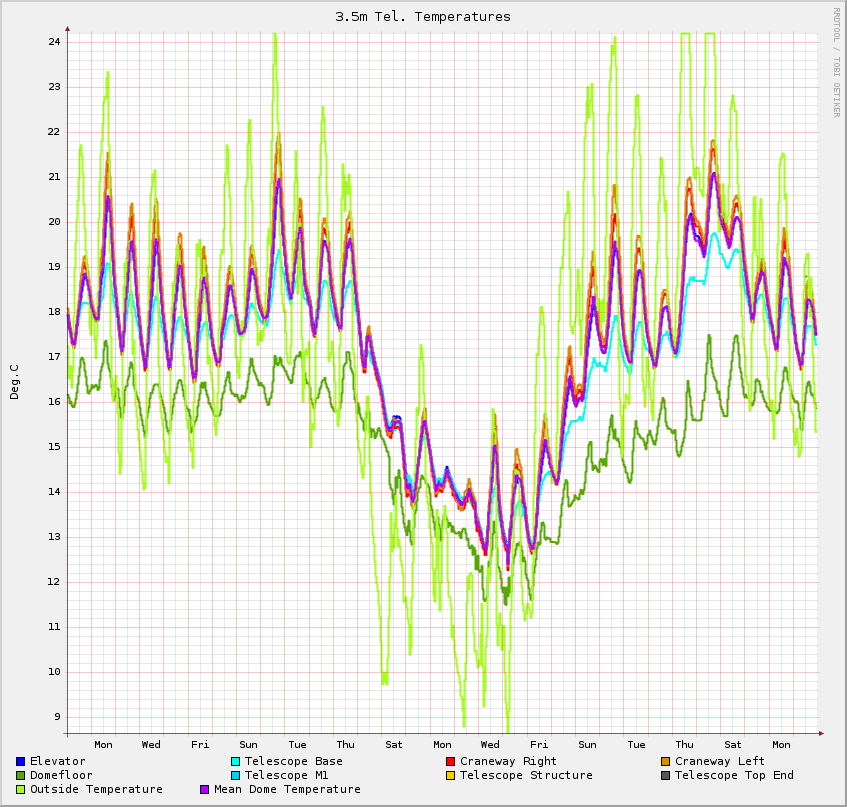Screen dimensions: 847x807
Task: Click the "Deg.C" vertical axis label
Action: point(14,382)
